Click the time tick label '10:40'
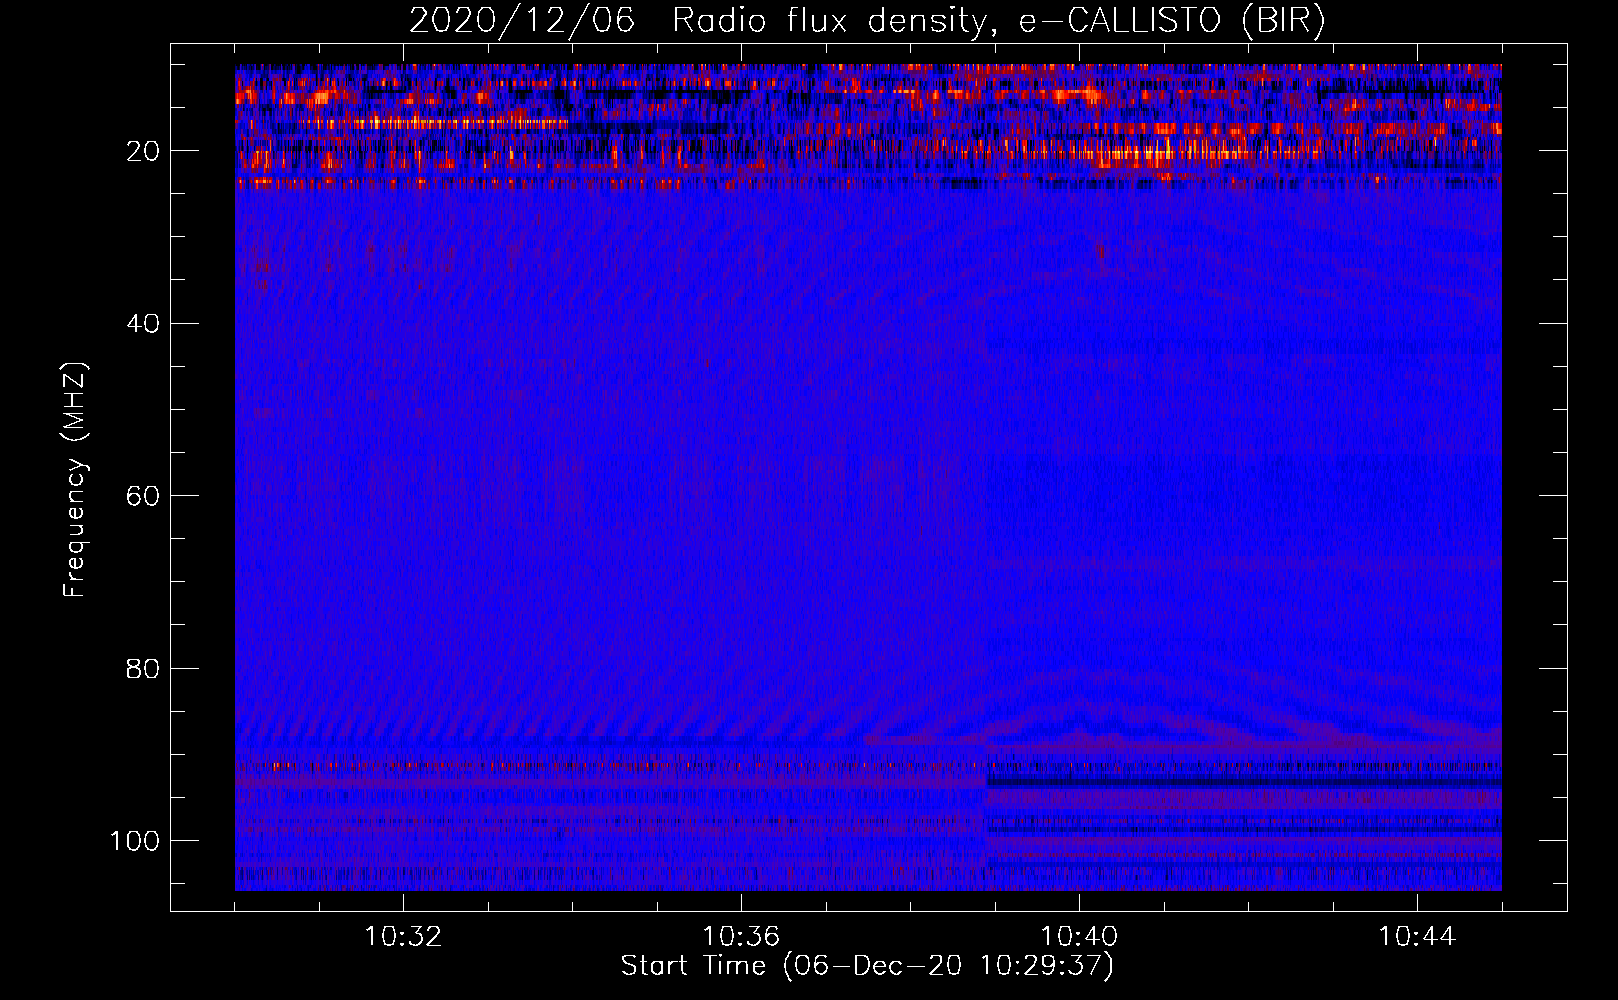Viewport: 1618px width, 1000px height. (1079, 937)
